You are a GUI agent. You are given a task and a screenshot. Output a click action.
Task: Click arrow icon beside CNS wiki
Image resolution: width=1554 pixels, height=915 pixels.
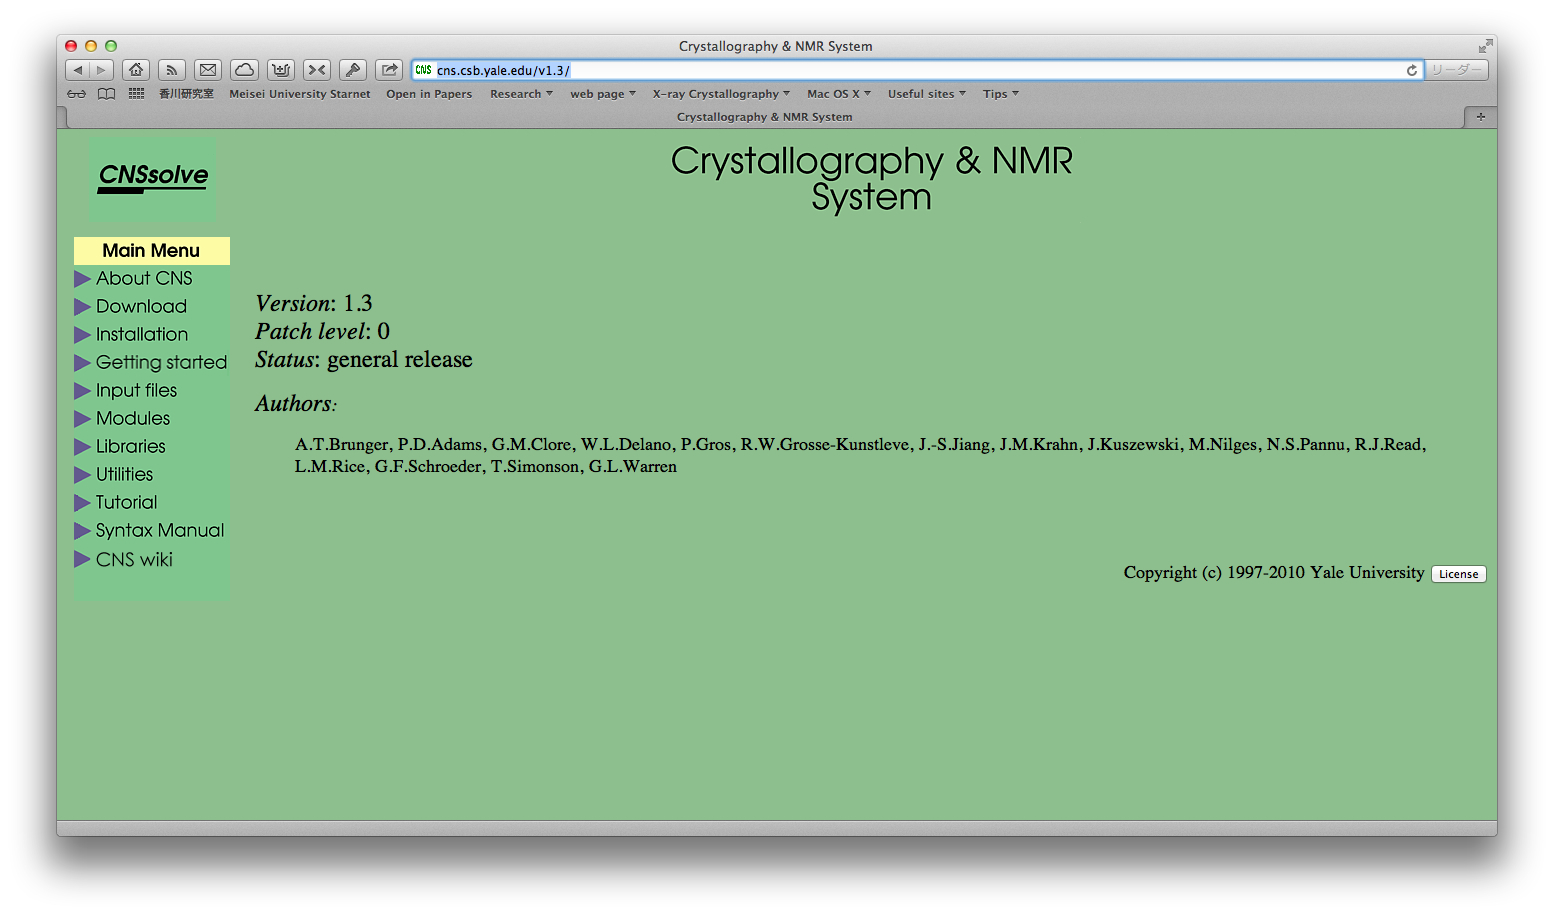click(83, 559)
